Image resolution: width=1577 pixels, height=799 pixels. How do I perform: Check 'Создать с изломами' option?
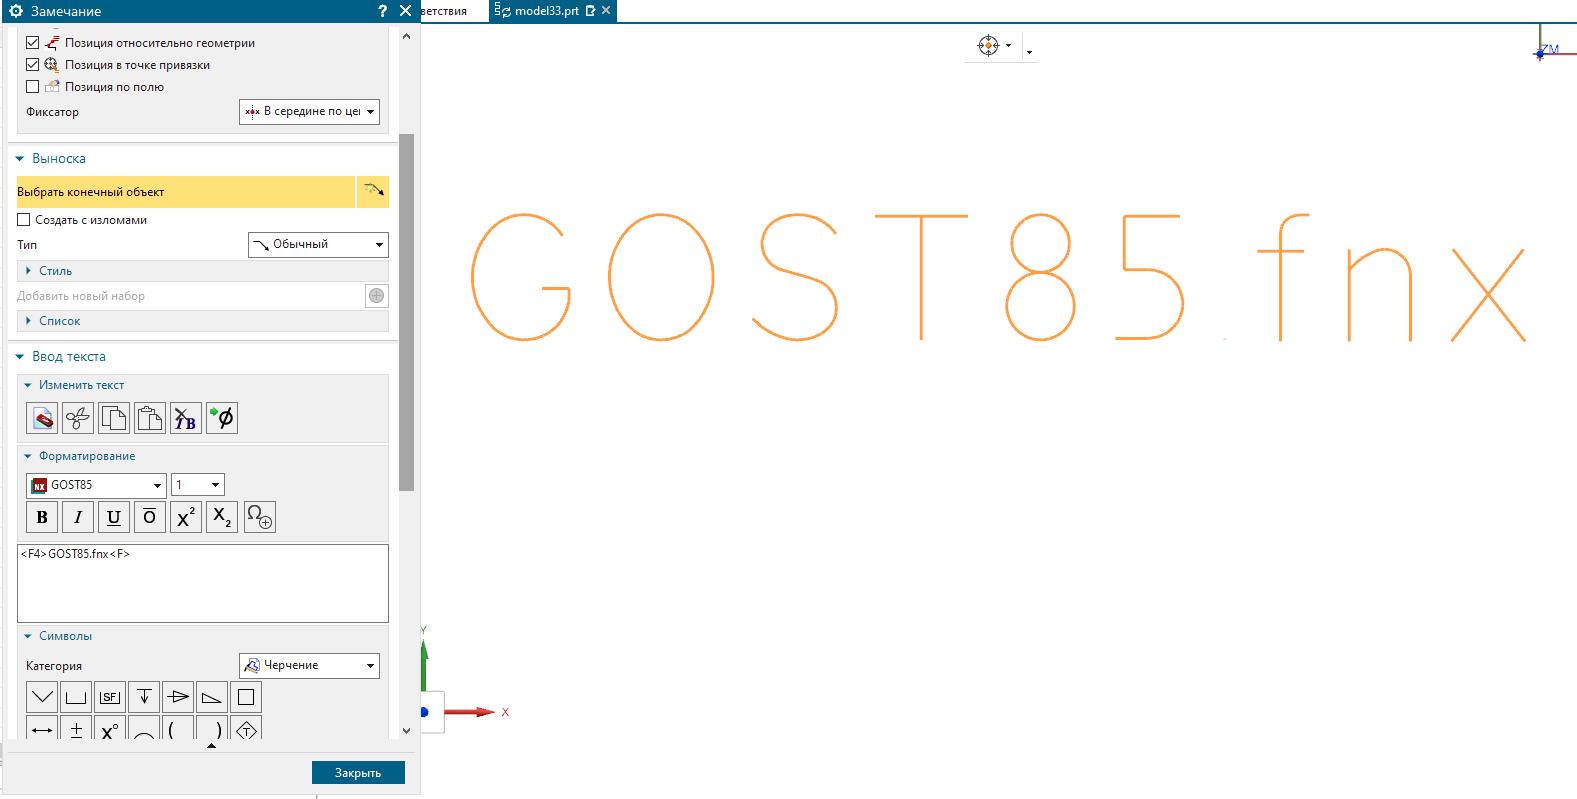[x=24, y=220]
